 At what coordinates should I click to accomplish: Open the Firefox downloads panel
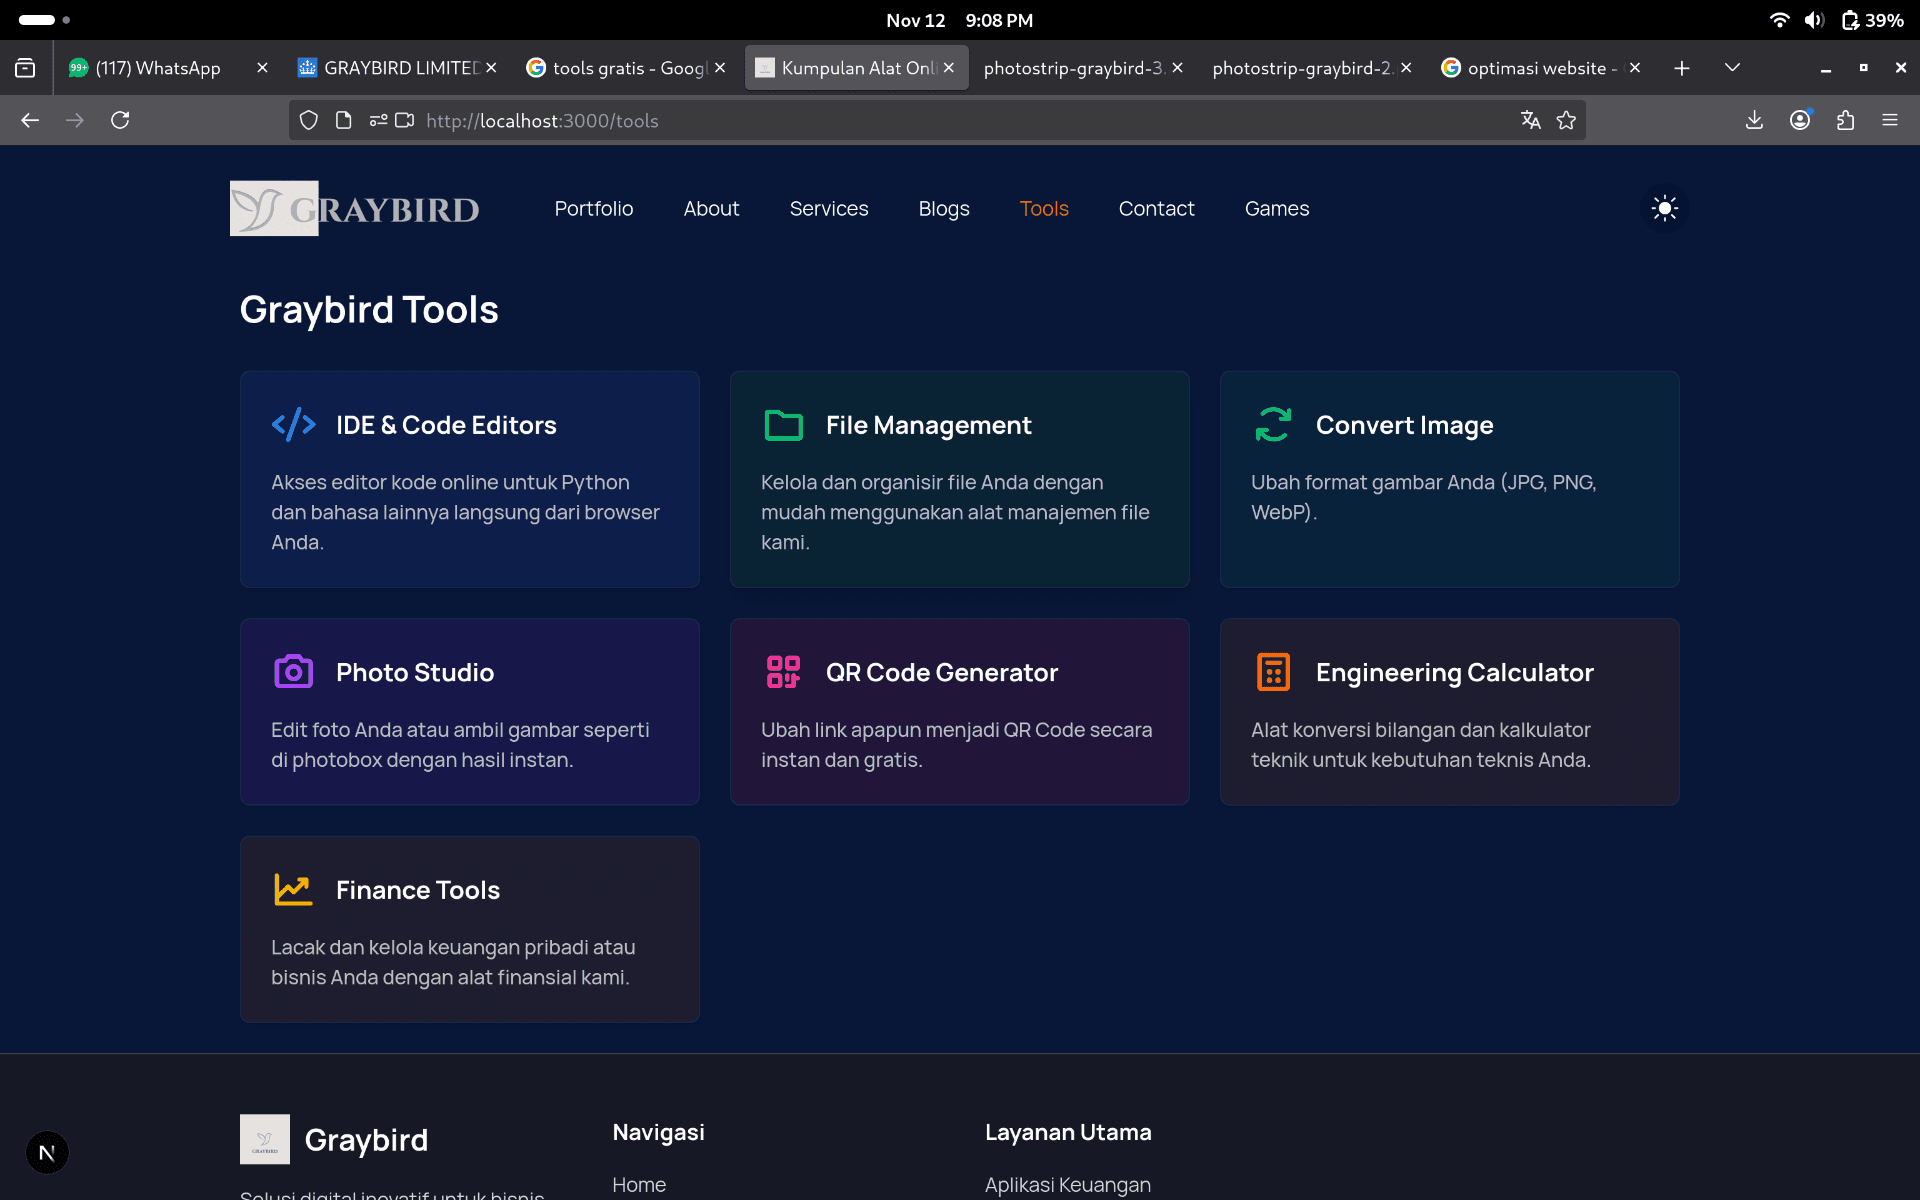click(1754, 120)
